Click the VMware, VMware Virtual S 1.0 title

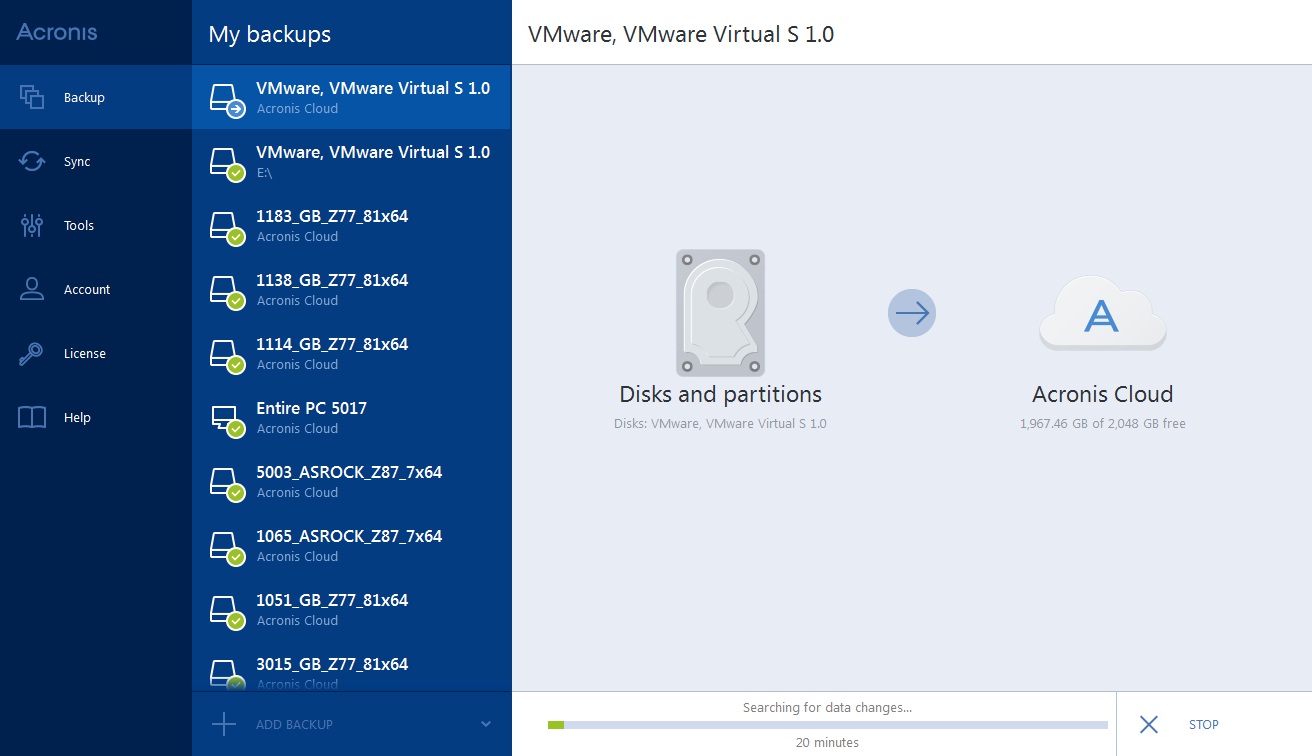681,34
